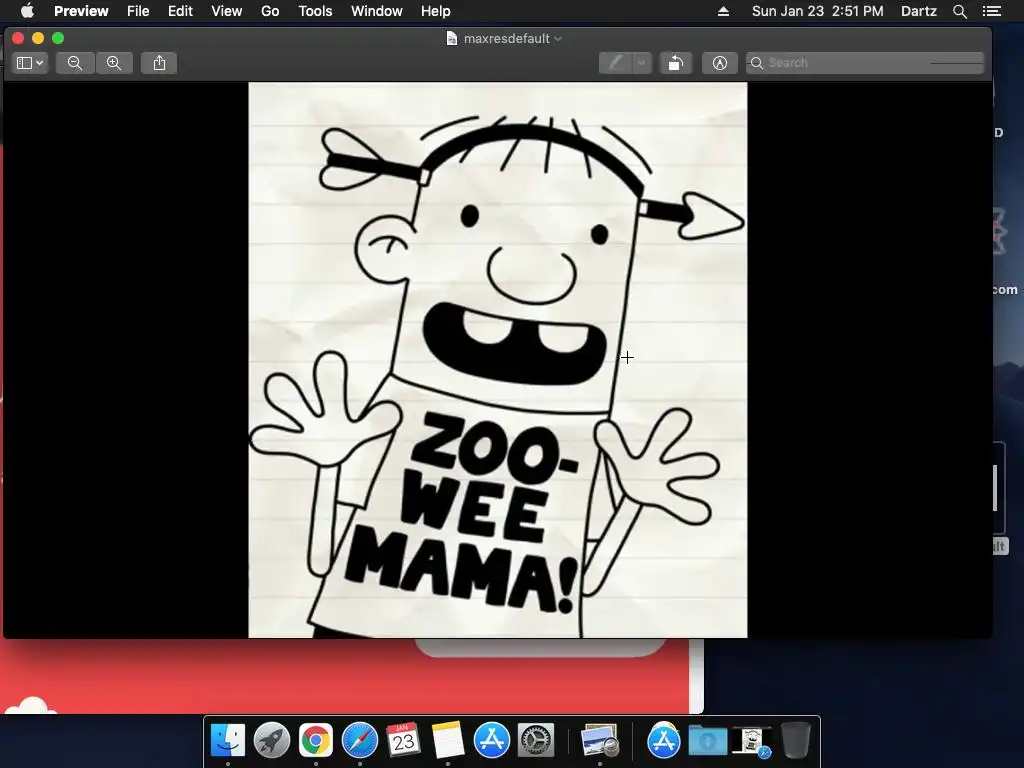The width and height of the screenshot is (1024, 768).
Task: Click the Zoo-Wee Mama image
Action: tap(498, 360)
